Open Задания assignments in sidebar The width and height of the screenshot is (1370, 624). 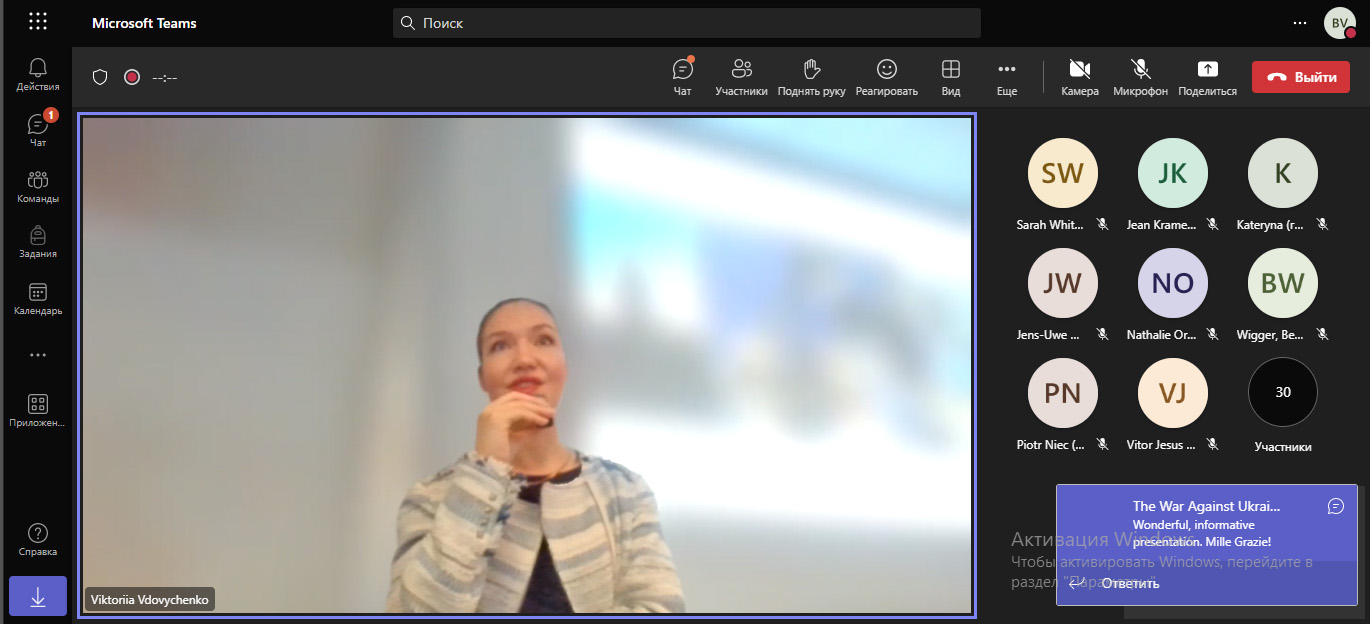tap(38, 241)
